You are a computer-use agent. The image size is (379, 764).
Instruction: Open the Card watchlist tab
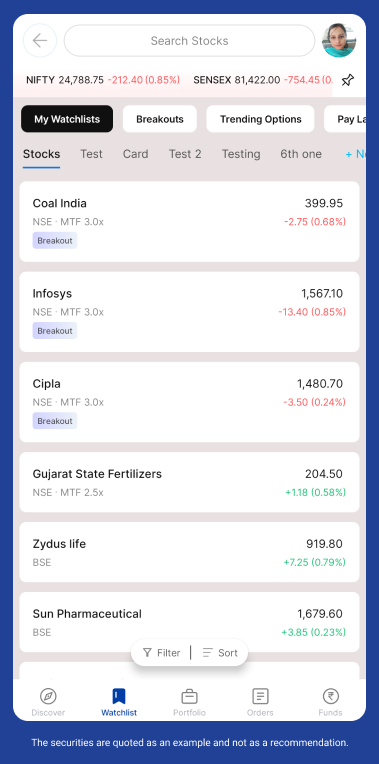point(135,154)
